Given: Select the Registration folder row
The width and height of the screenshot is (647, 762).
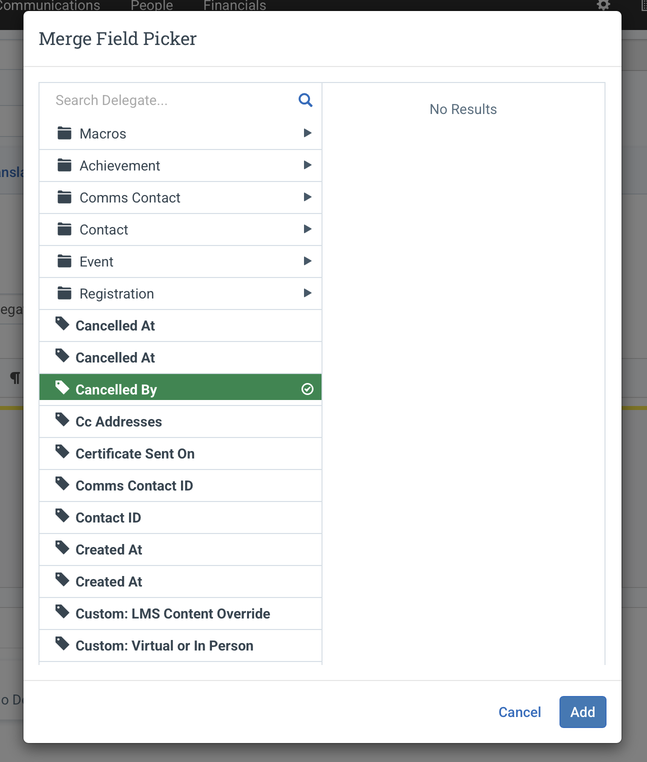Looking at the screenshot, I should [180, 294].
